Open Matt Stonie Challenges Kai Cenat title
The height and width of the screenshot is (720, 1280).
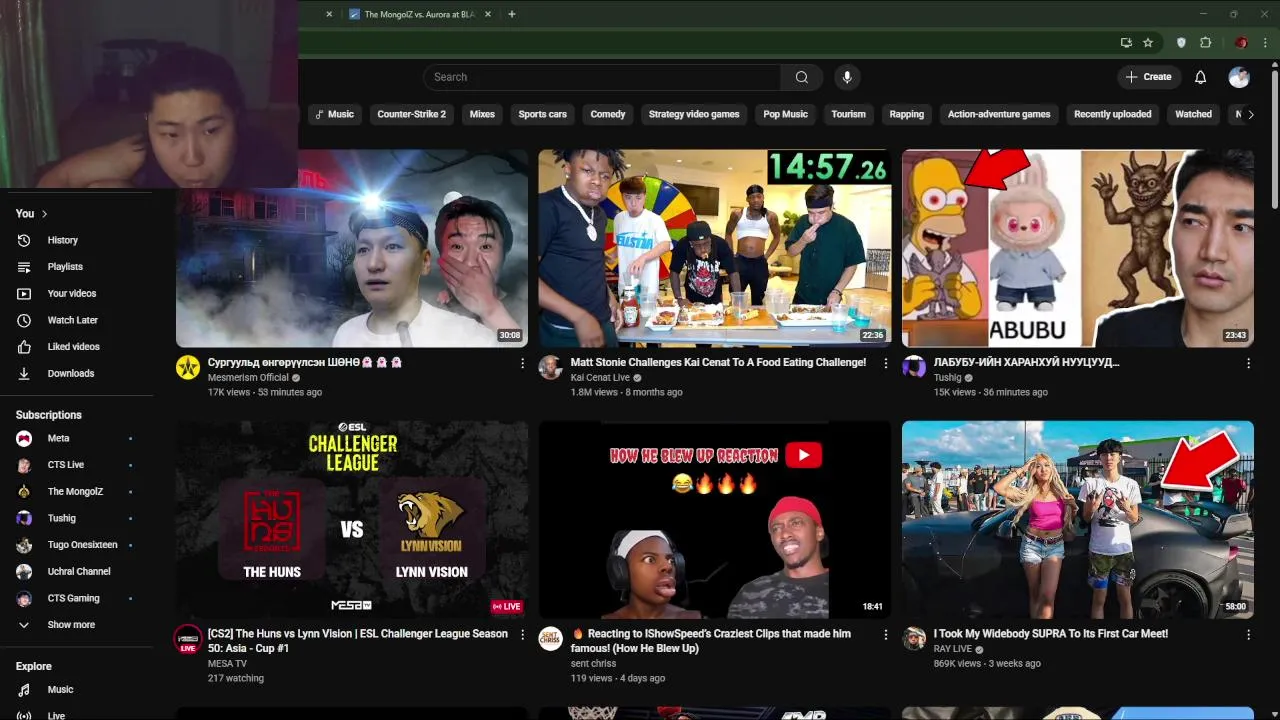(718, 363)
